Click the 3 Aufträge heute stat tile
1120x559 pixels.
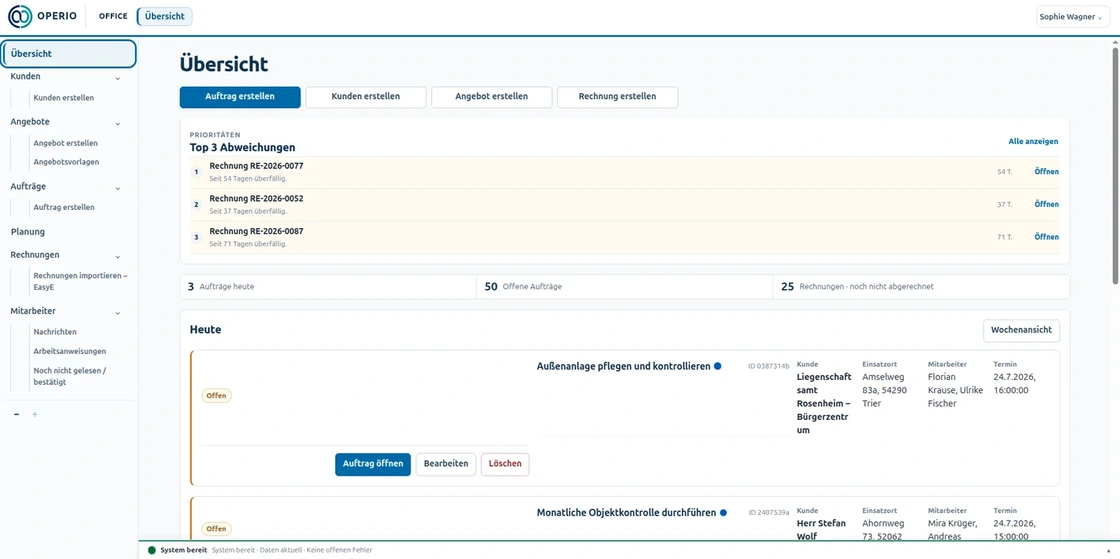click(329, 286)
